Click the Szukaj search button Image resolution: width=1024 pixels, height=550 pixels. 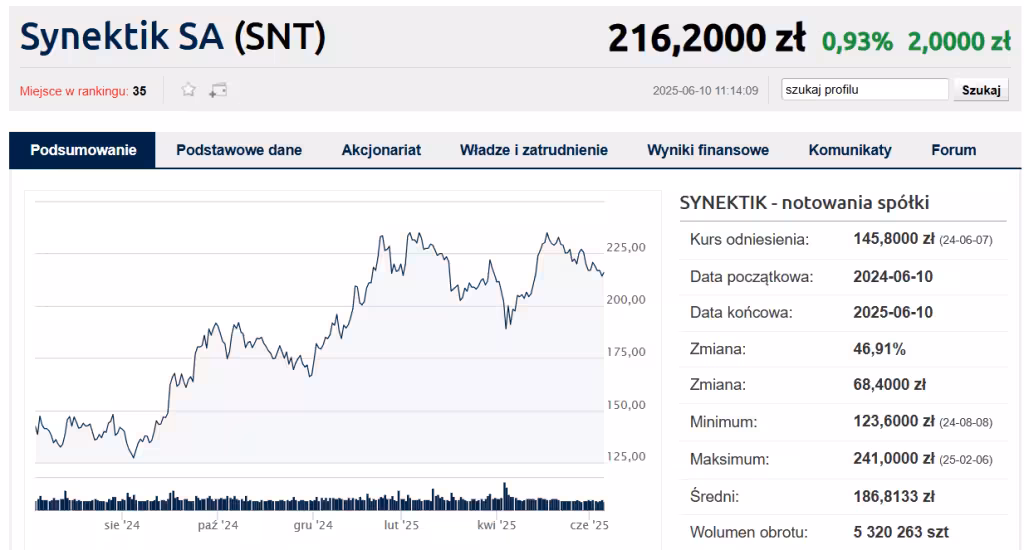[x=981, y=89]
